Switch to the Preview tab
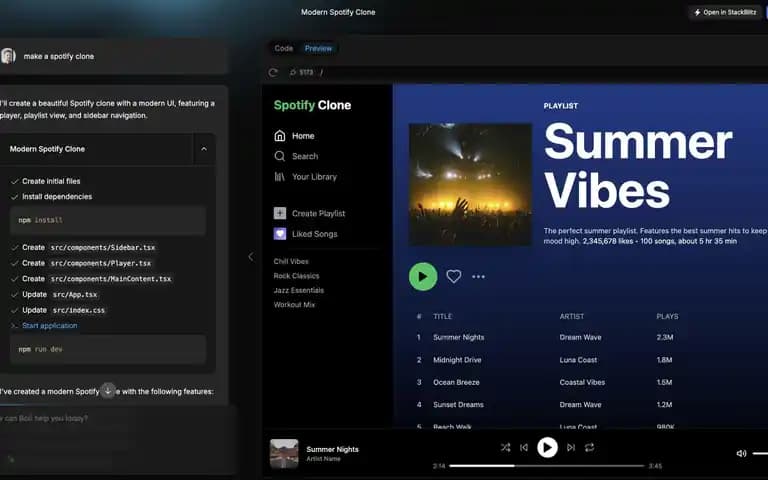 click(x=318, y=48)
